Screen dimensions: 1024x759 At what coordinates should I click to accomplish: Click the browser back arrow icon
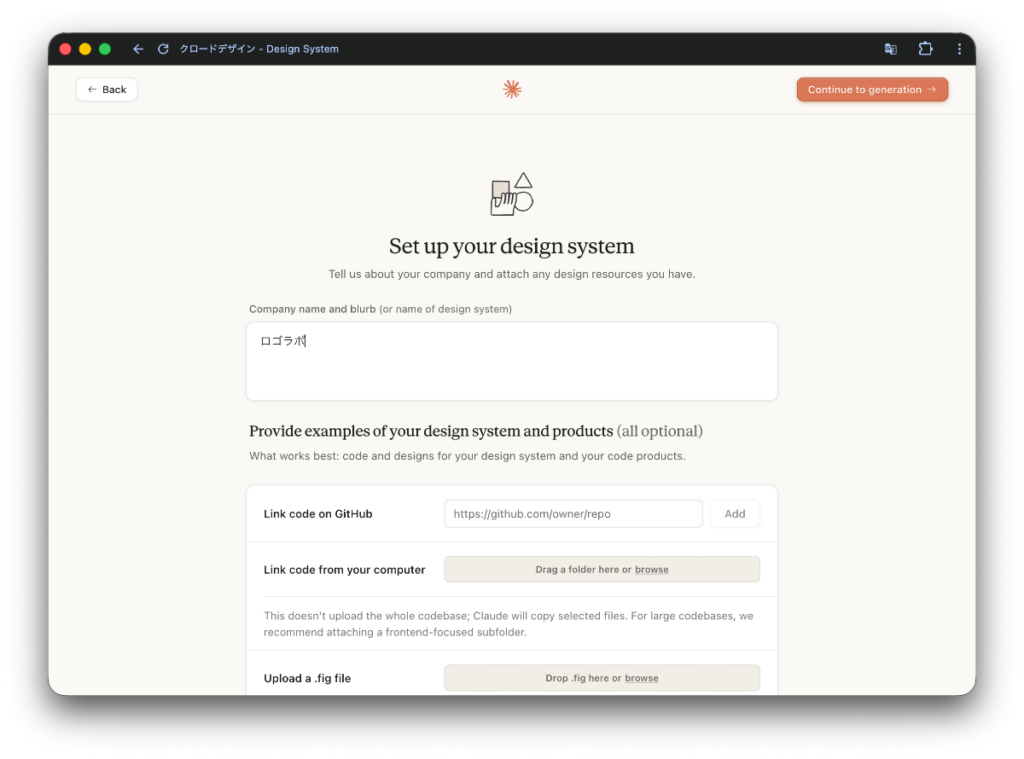138,49
